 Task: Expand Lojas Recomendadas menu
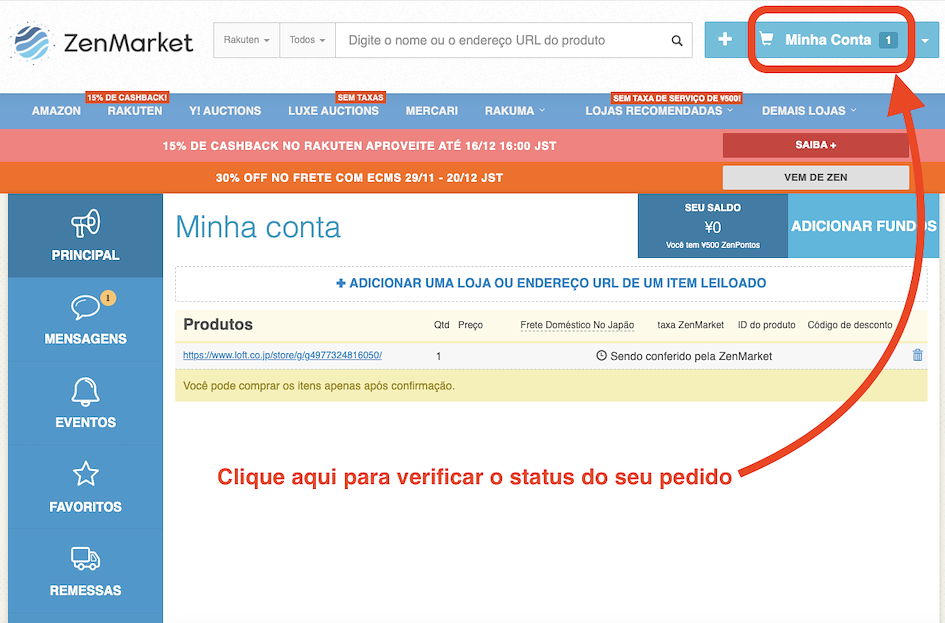(x=659, y=111)
